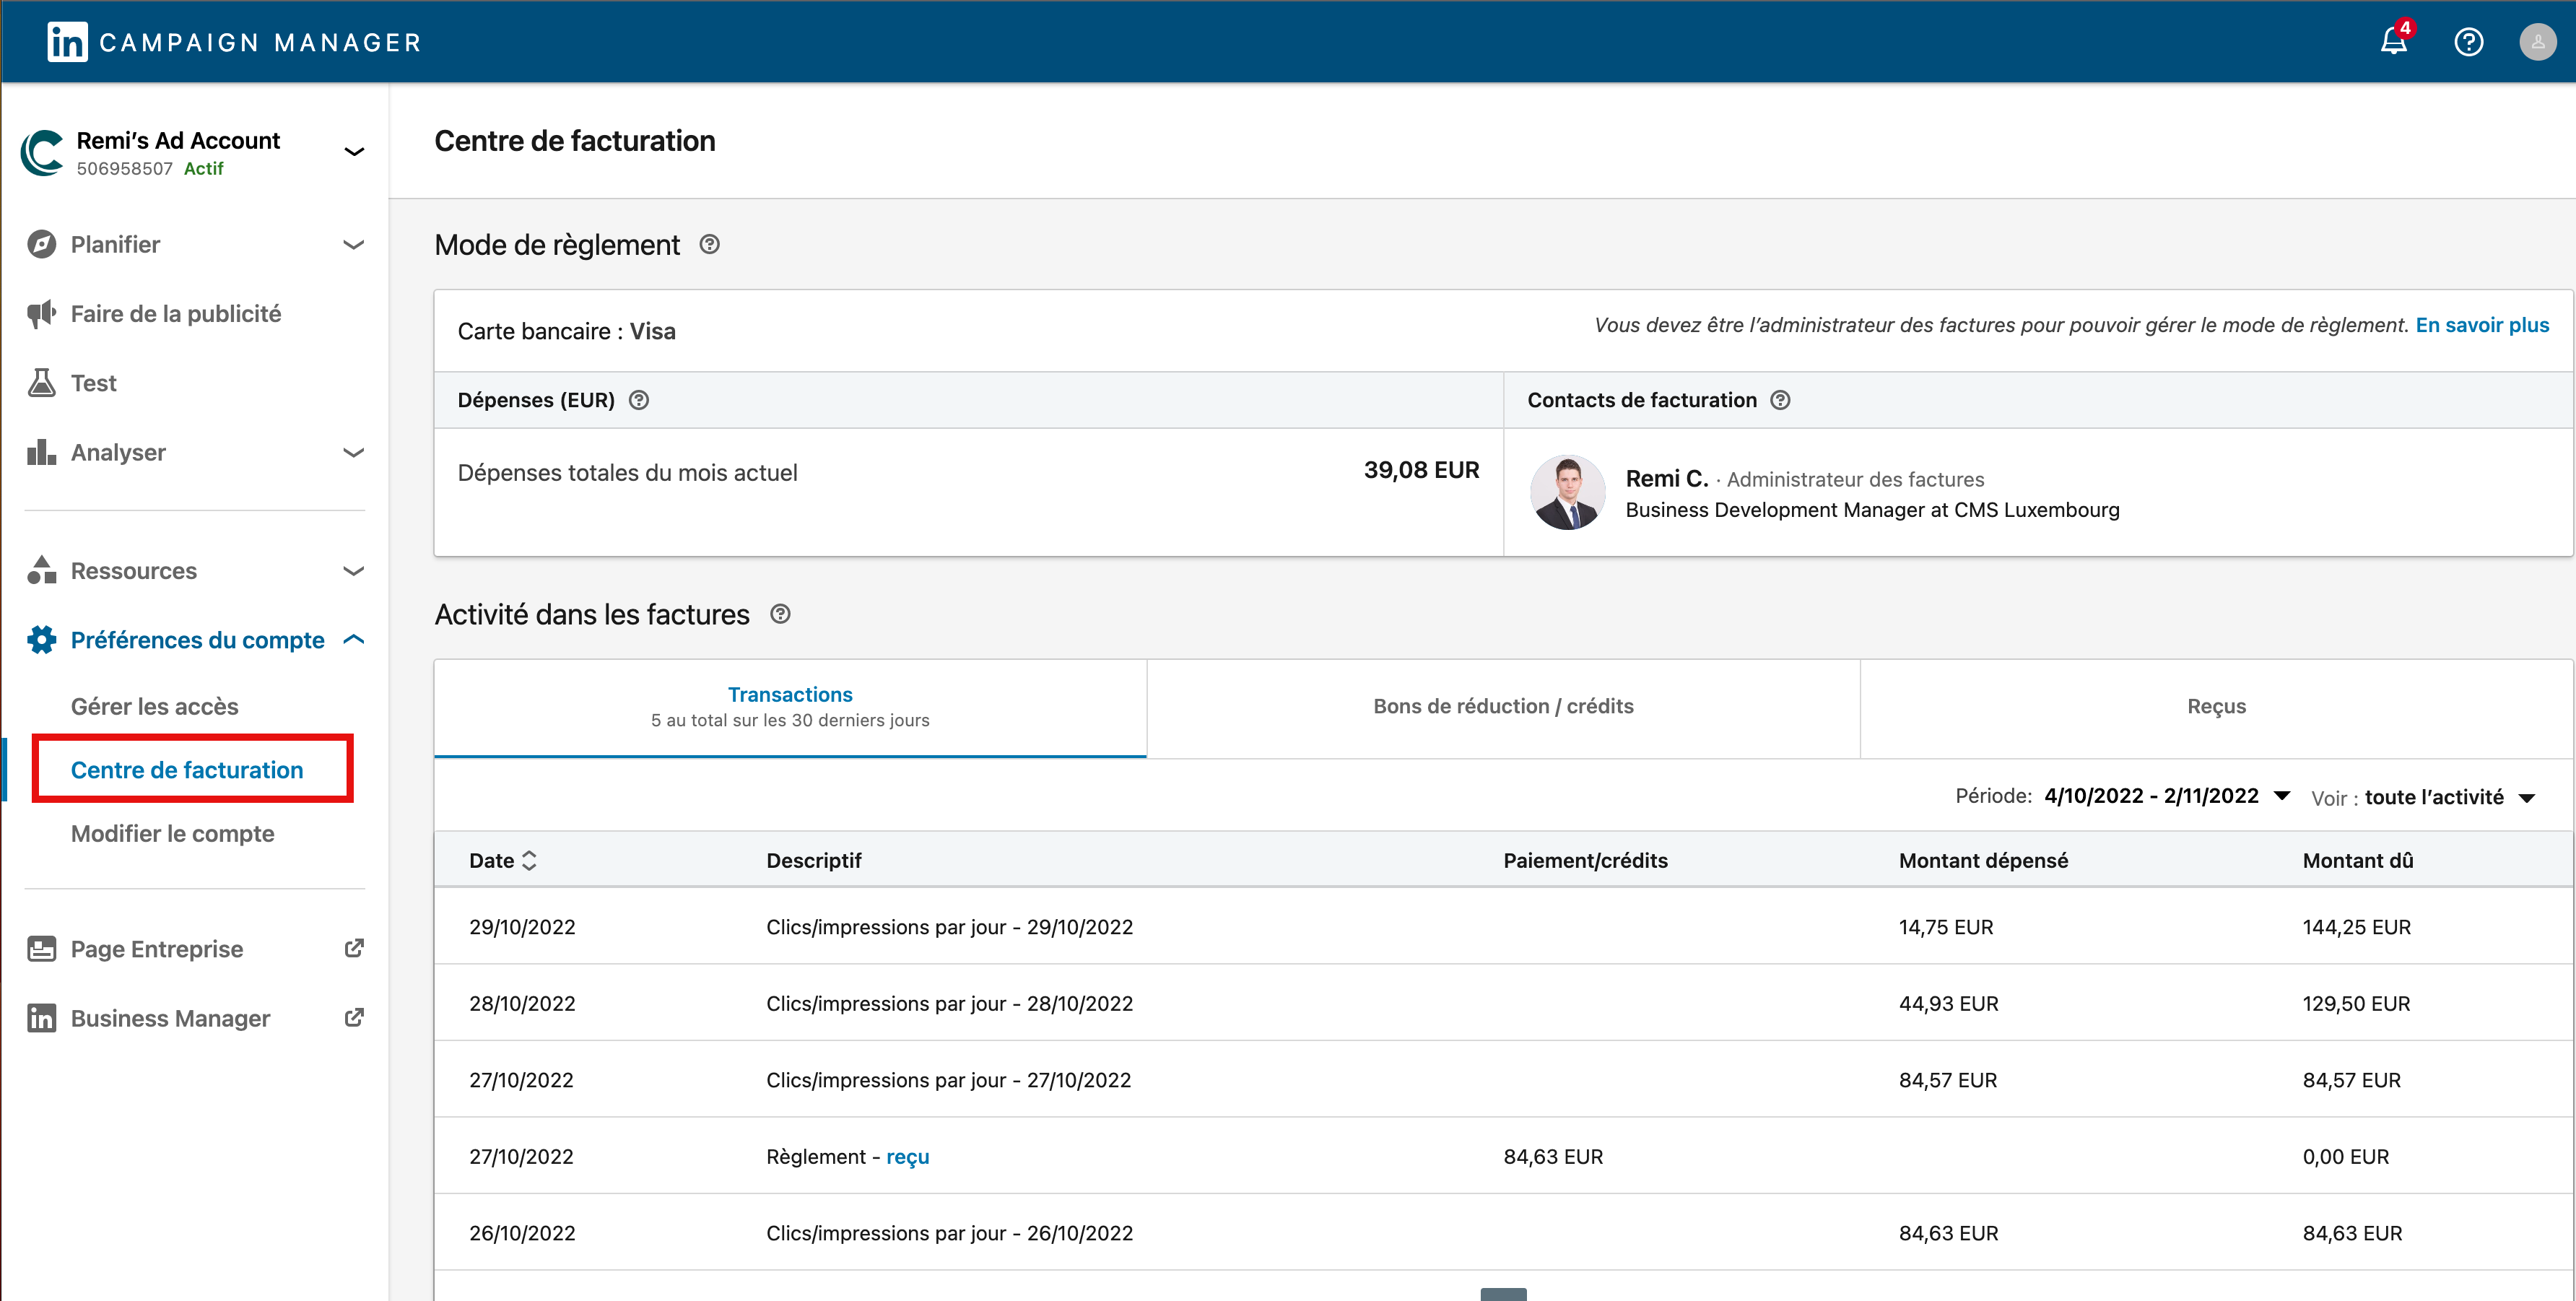Expand the Remi's Ad Account switcher chevron
The height and width of the screenshot is (1301, 2576).
[x=354, y=152]
